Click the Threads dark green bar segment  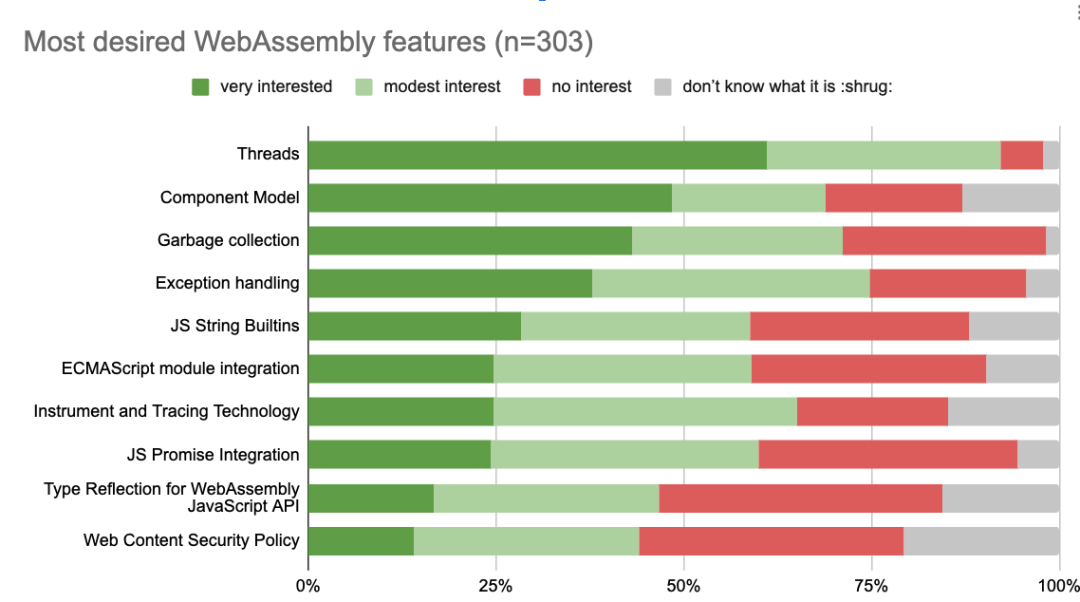click(x=537, y=155)
